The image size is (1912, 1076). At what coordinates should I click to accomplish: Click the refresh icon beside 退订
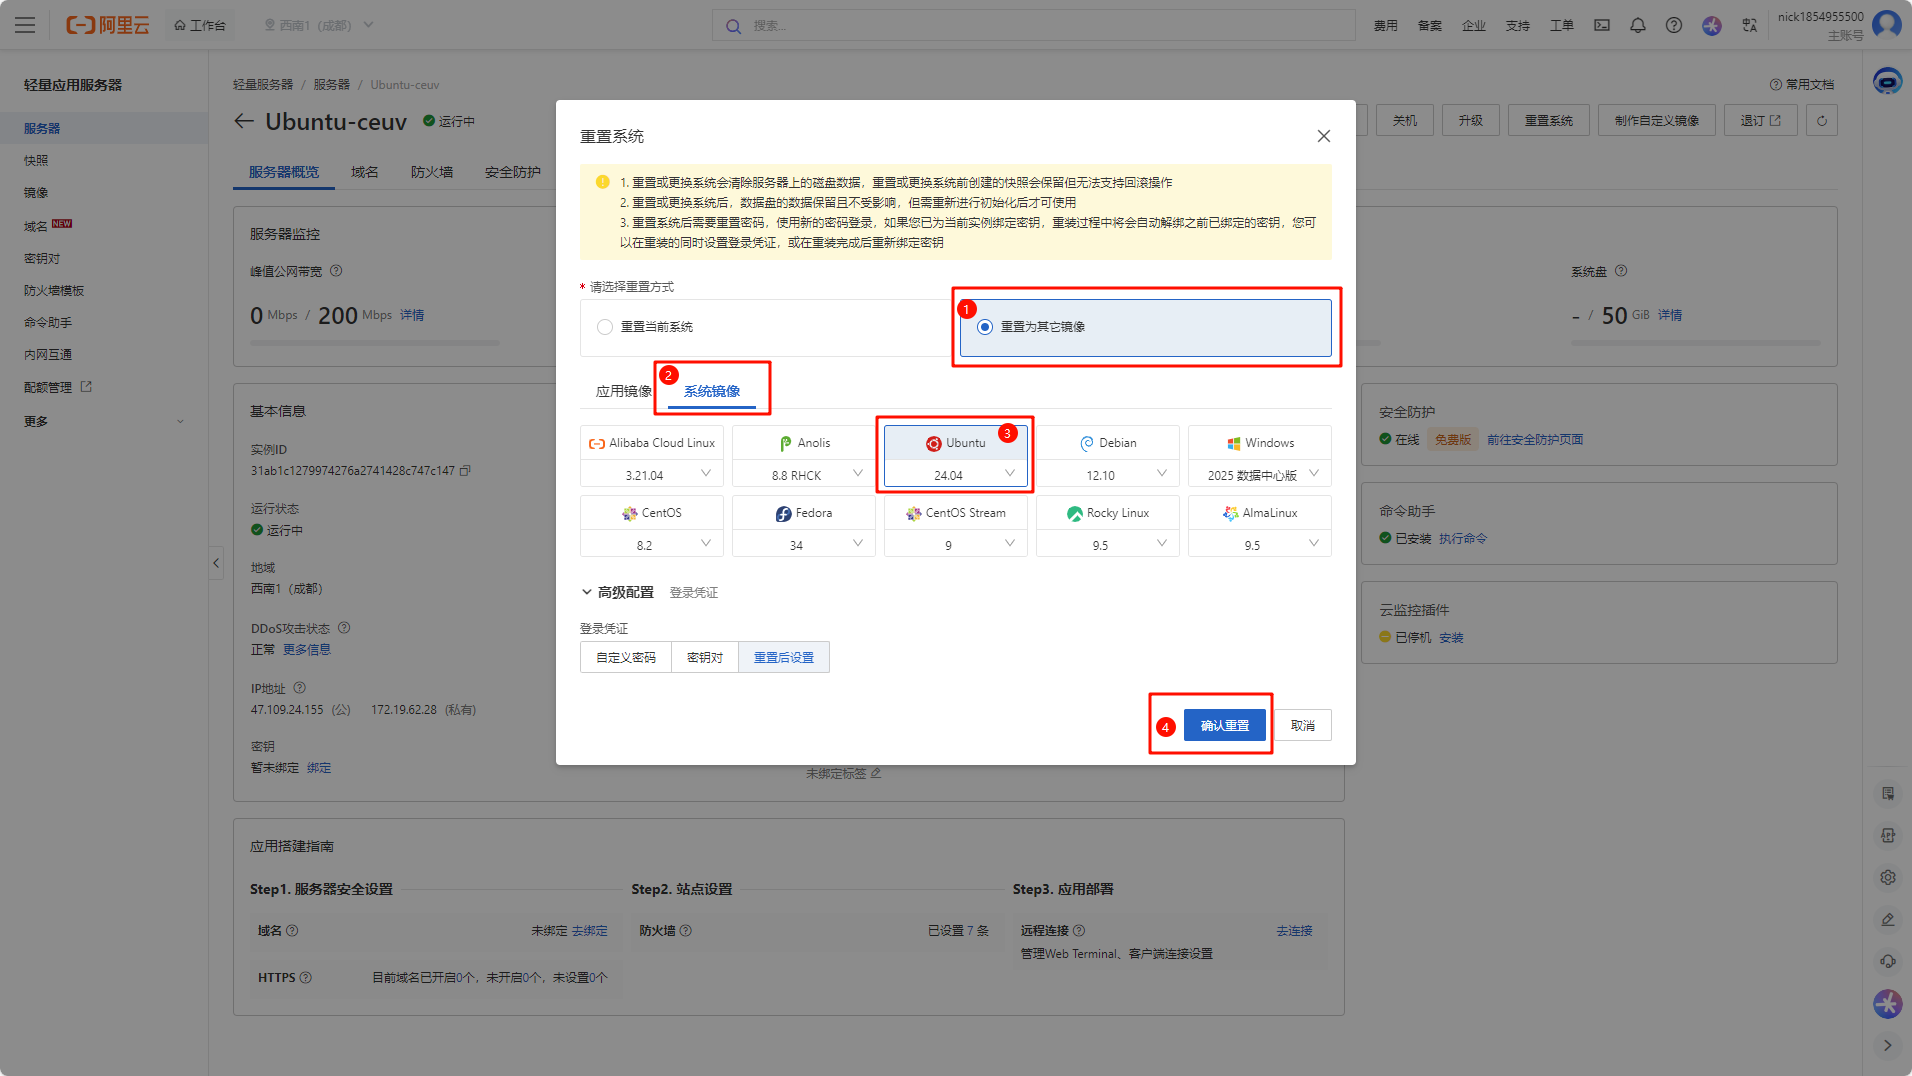(1821, 121)
